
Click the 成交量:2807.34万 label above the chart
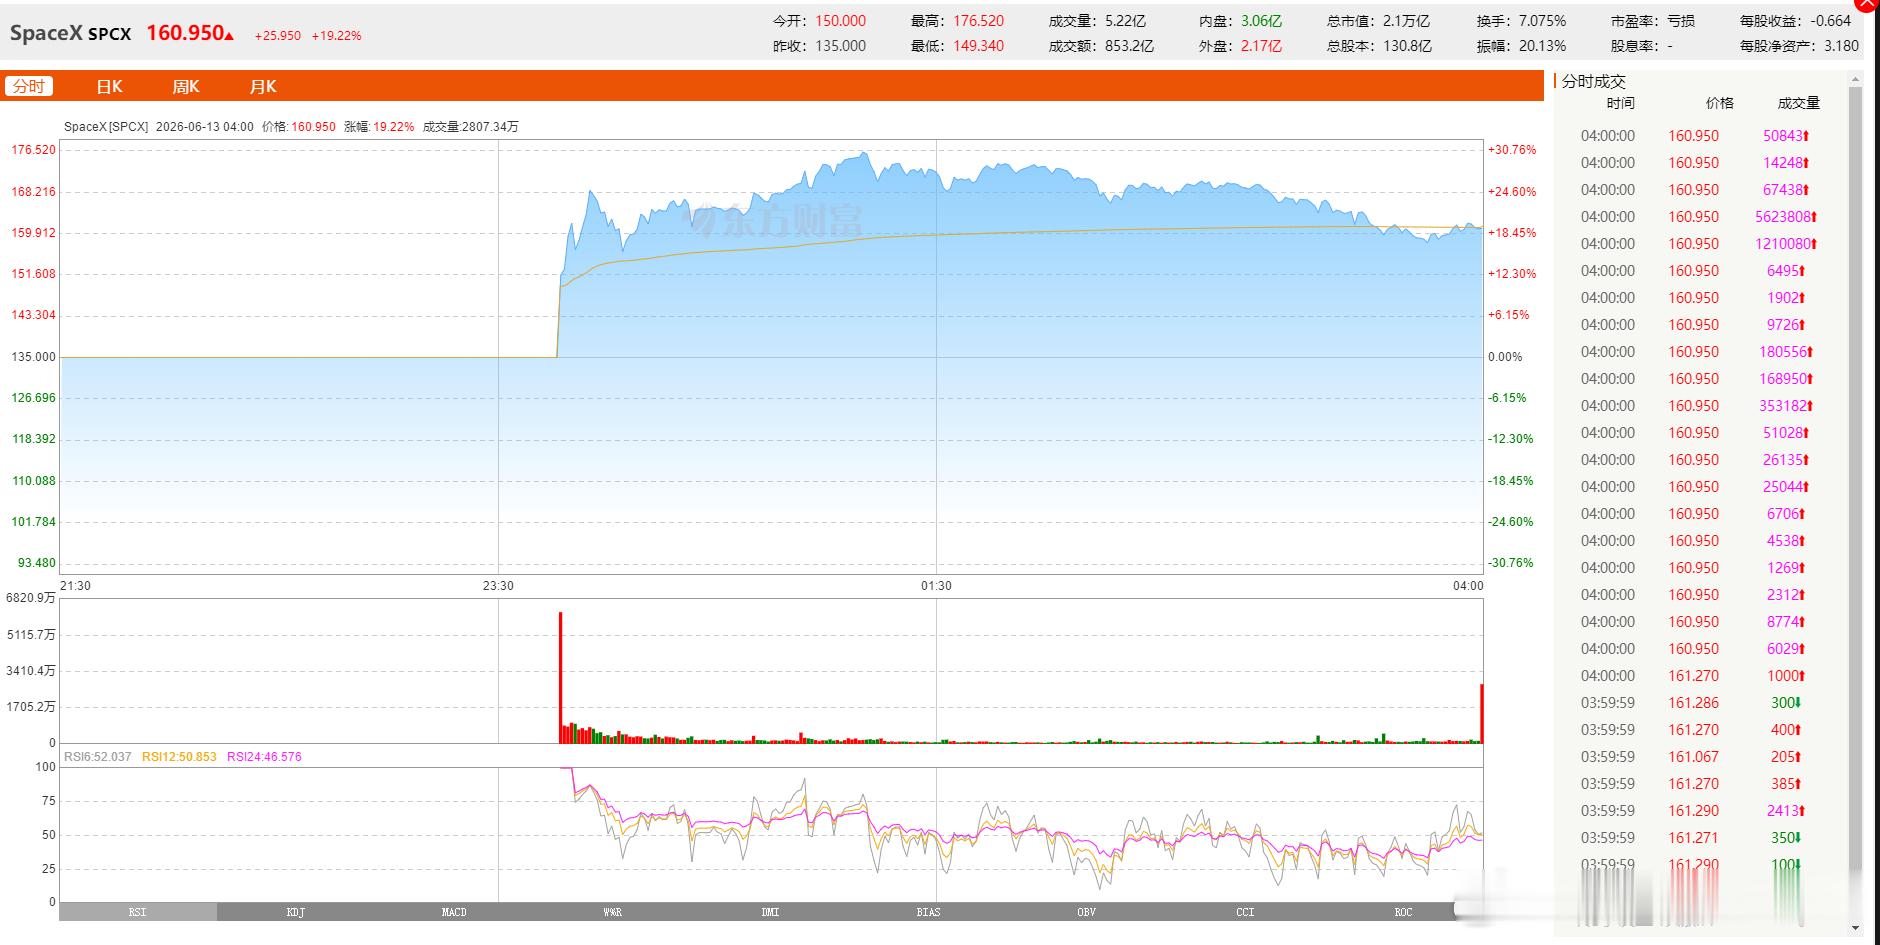click(471, 127)
